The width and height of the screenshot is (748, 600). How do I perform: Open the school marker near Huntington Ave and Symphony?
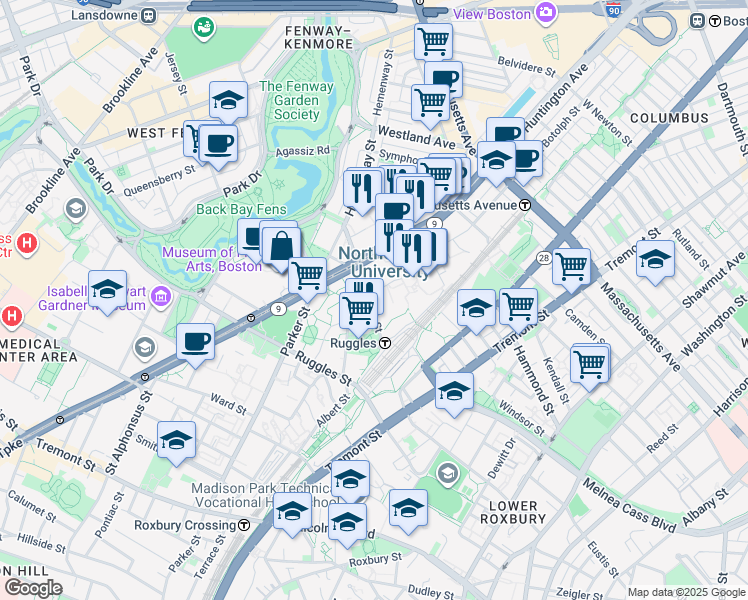pos(496,161)
